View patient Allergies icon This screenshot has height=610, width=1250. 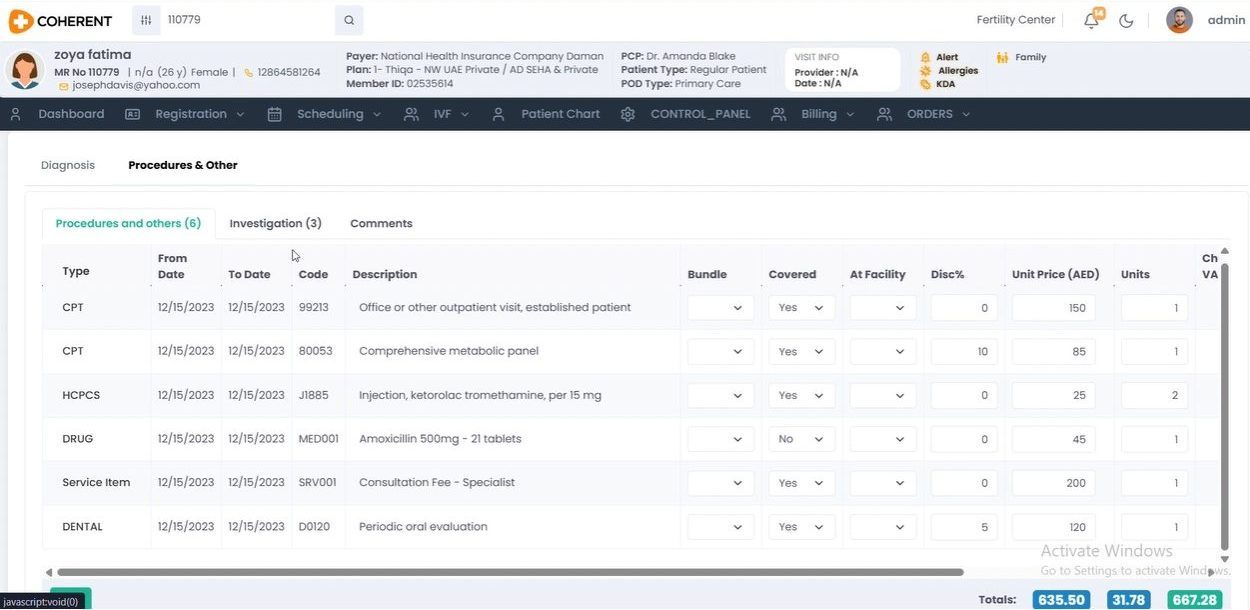click(x=925, y=71)
